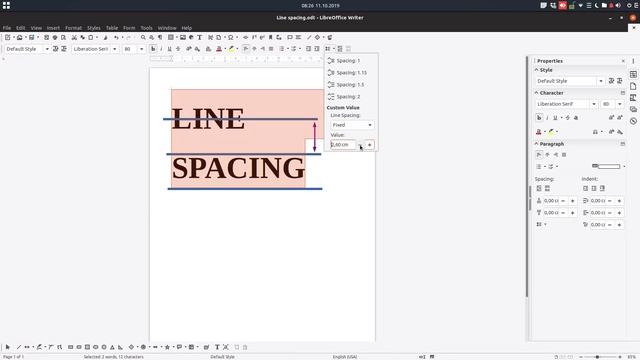The height and width of the screenshot is (360, 640).
Task: Toggle sidebar Justified in Paragraph panel
Action: pos(564,155)
